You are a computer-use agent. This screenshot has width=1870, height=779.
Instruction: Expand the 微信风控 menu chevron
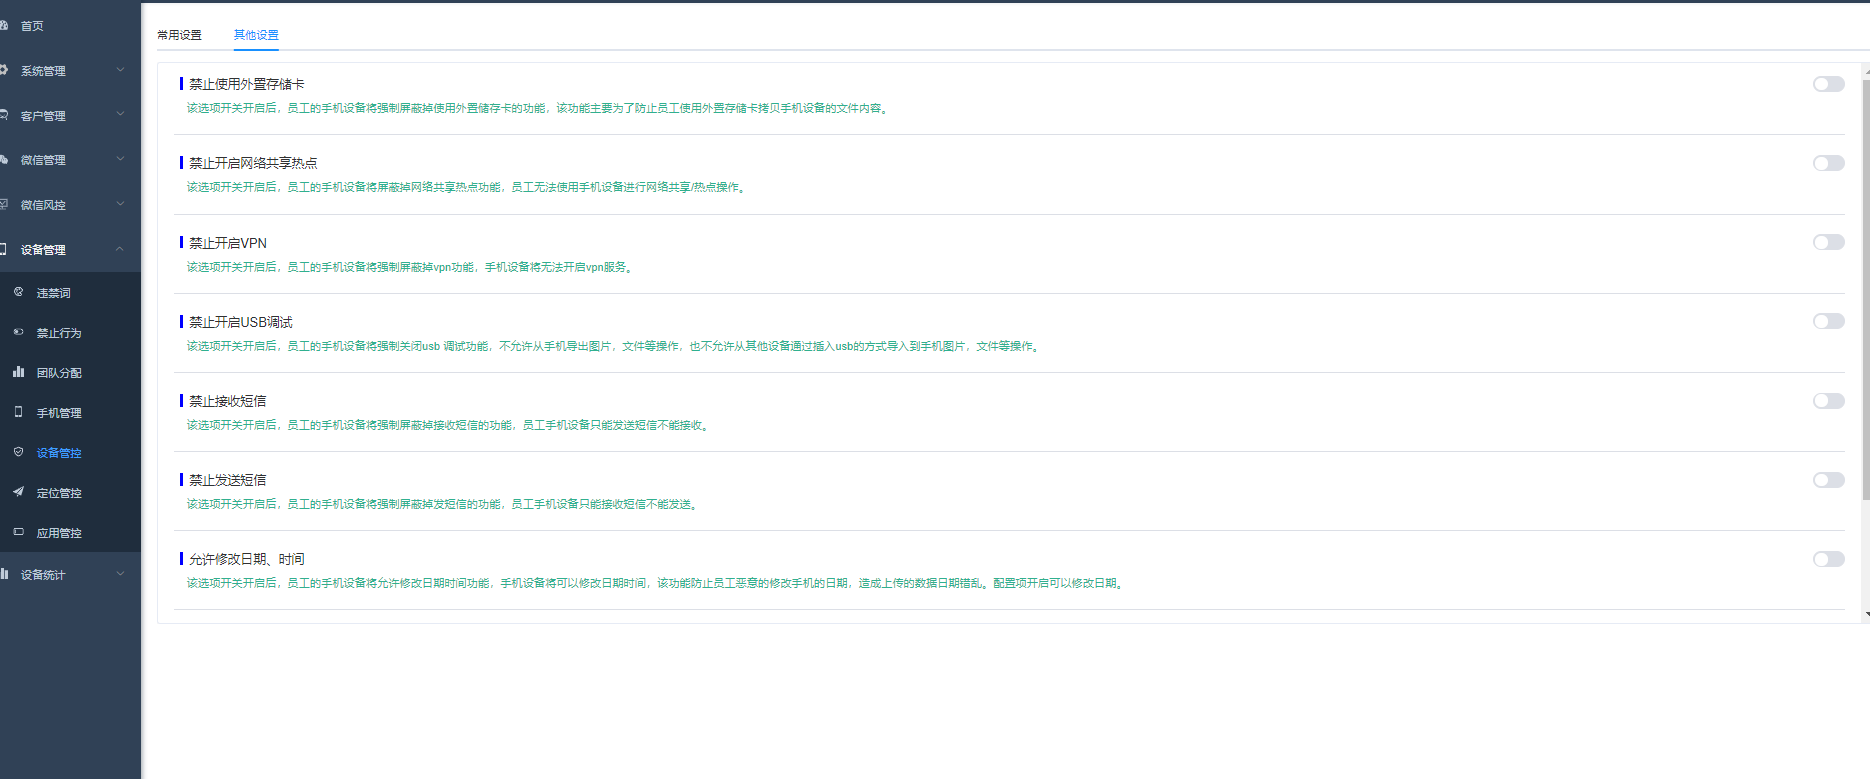click(x=120, y=204)
